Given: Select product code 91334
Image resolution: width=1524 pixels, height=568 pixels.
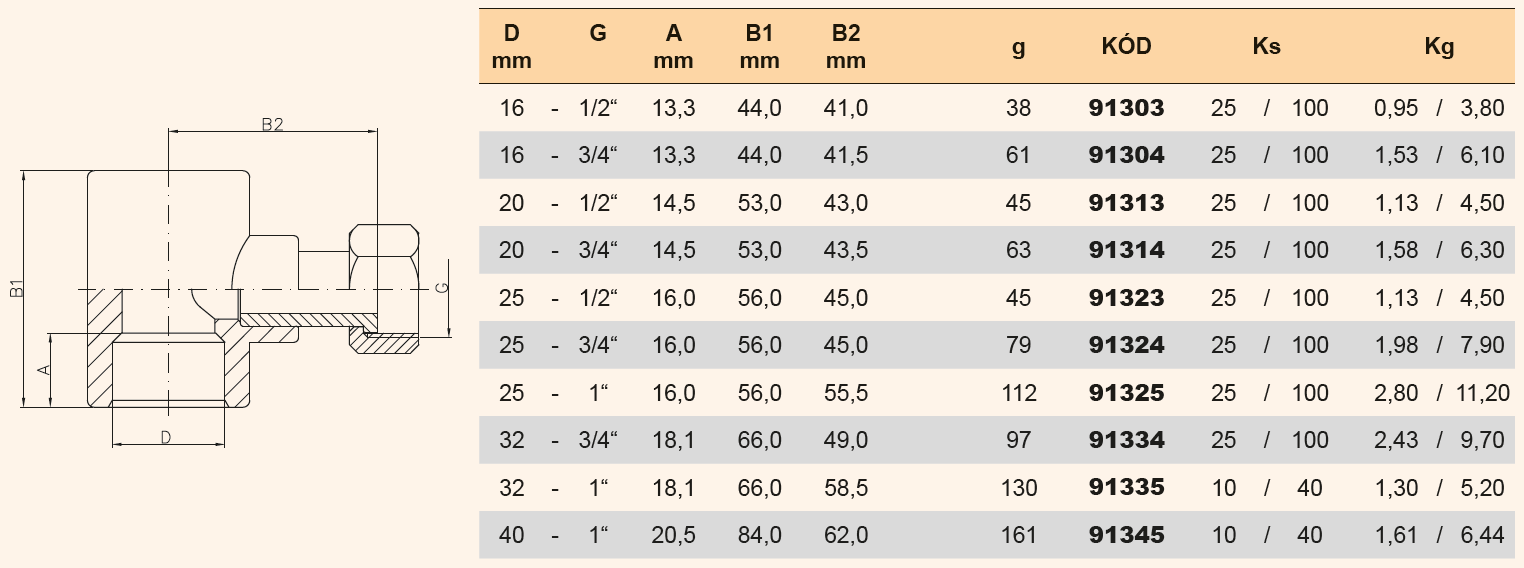Looking at the screenshot, I should 1126,440.
